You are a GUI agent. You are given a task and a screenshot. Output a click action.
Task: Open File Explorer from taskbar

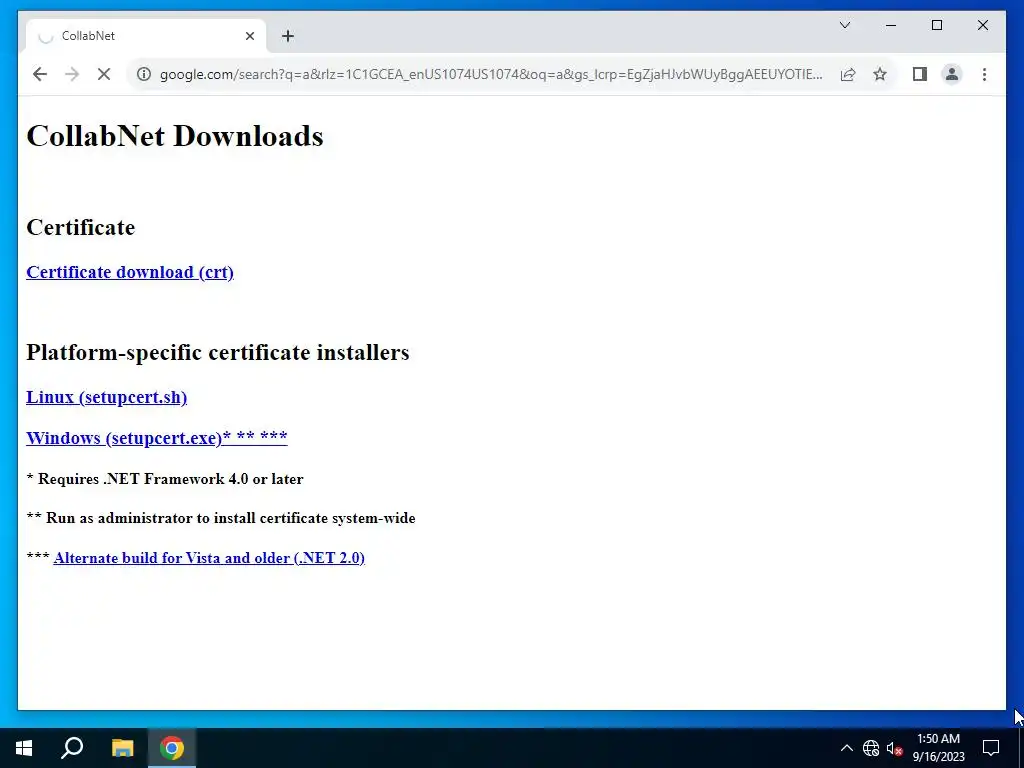[122, 748]
